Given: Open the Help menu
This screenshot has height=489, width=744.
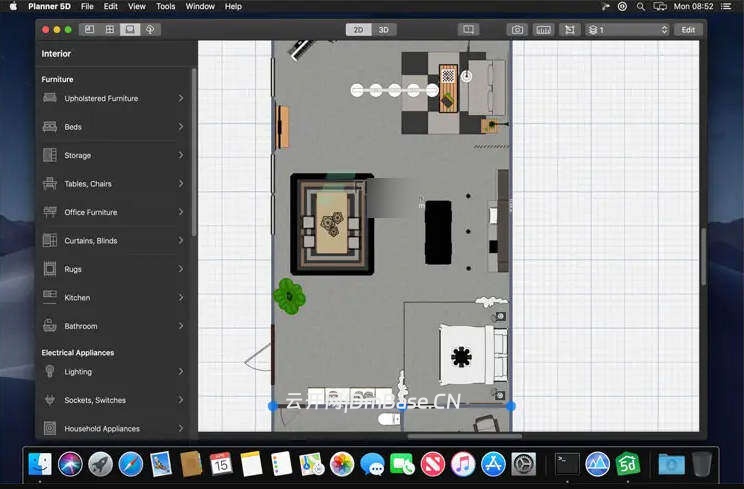Looking at the screenshot, I should [233, 7].
